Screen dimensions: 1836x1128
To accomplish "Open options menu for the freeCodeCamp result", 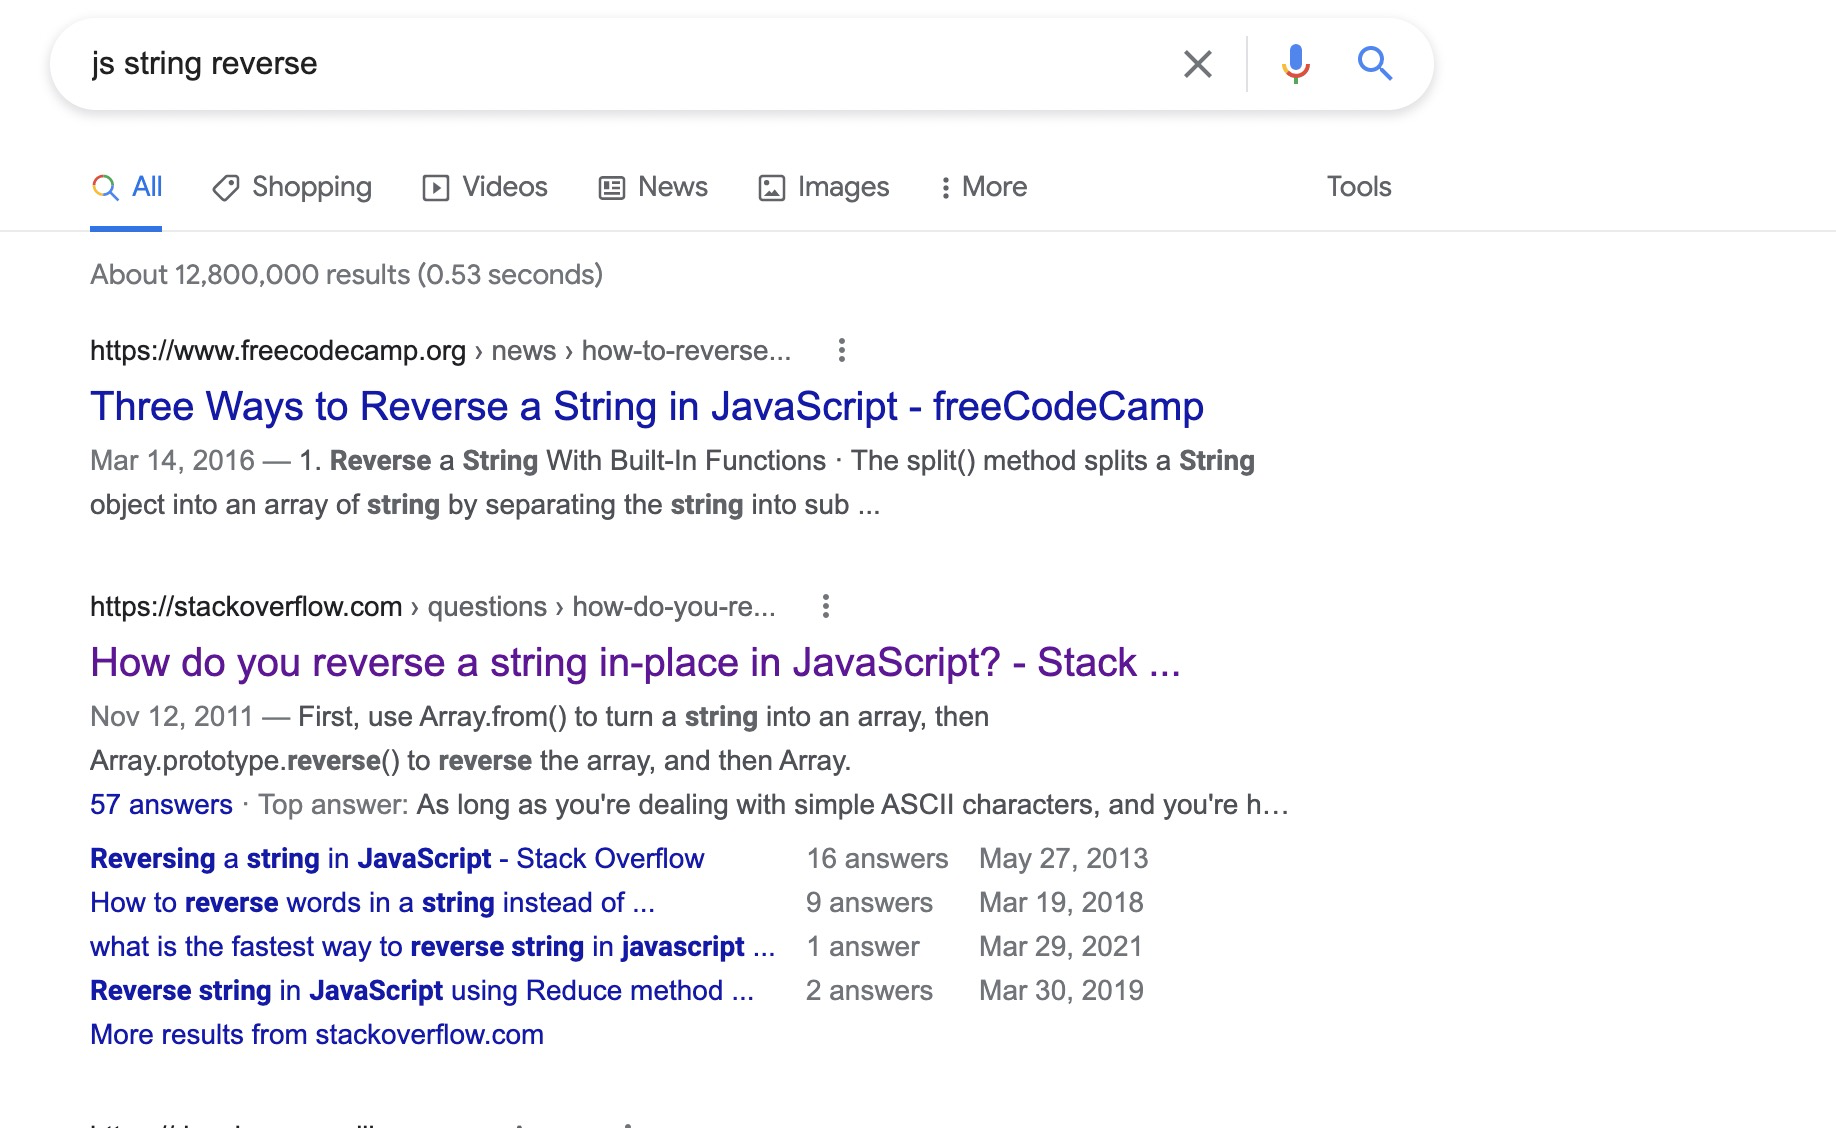I will pos(842,350).
